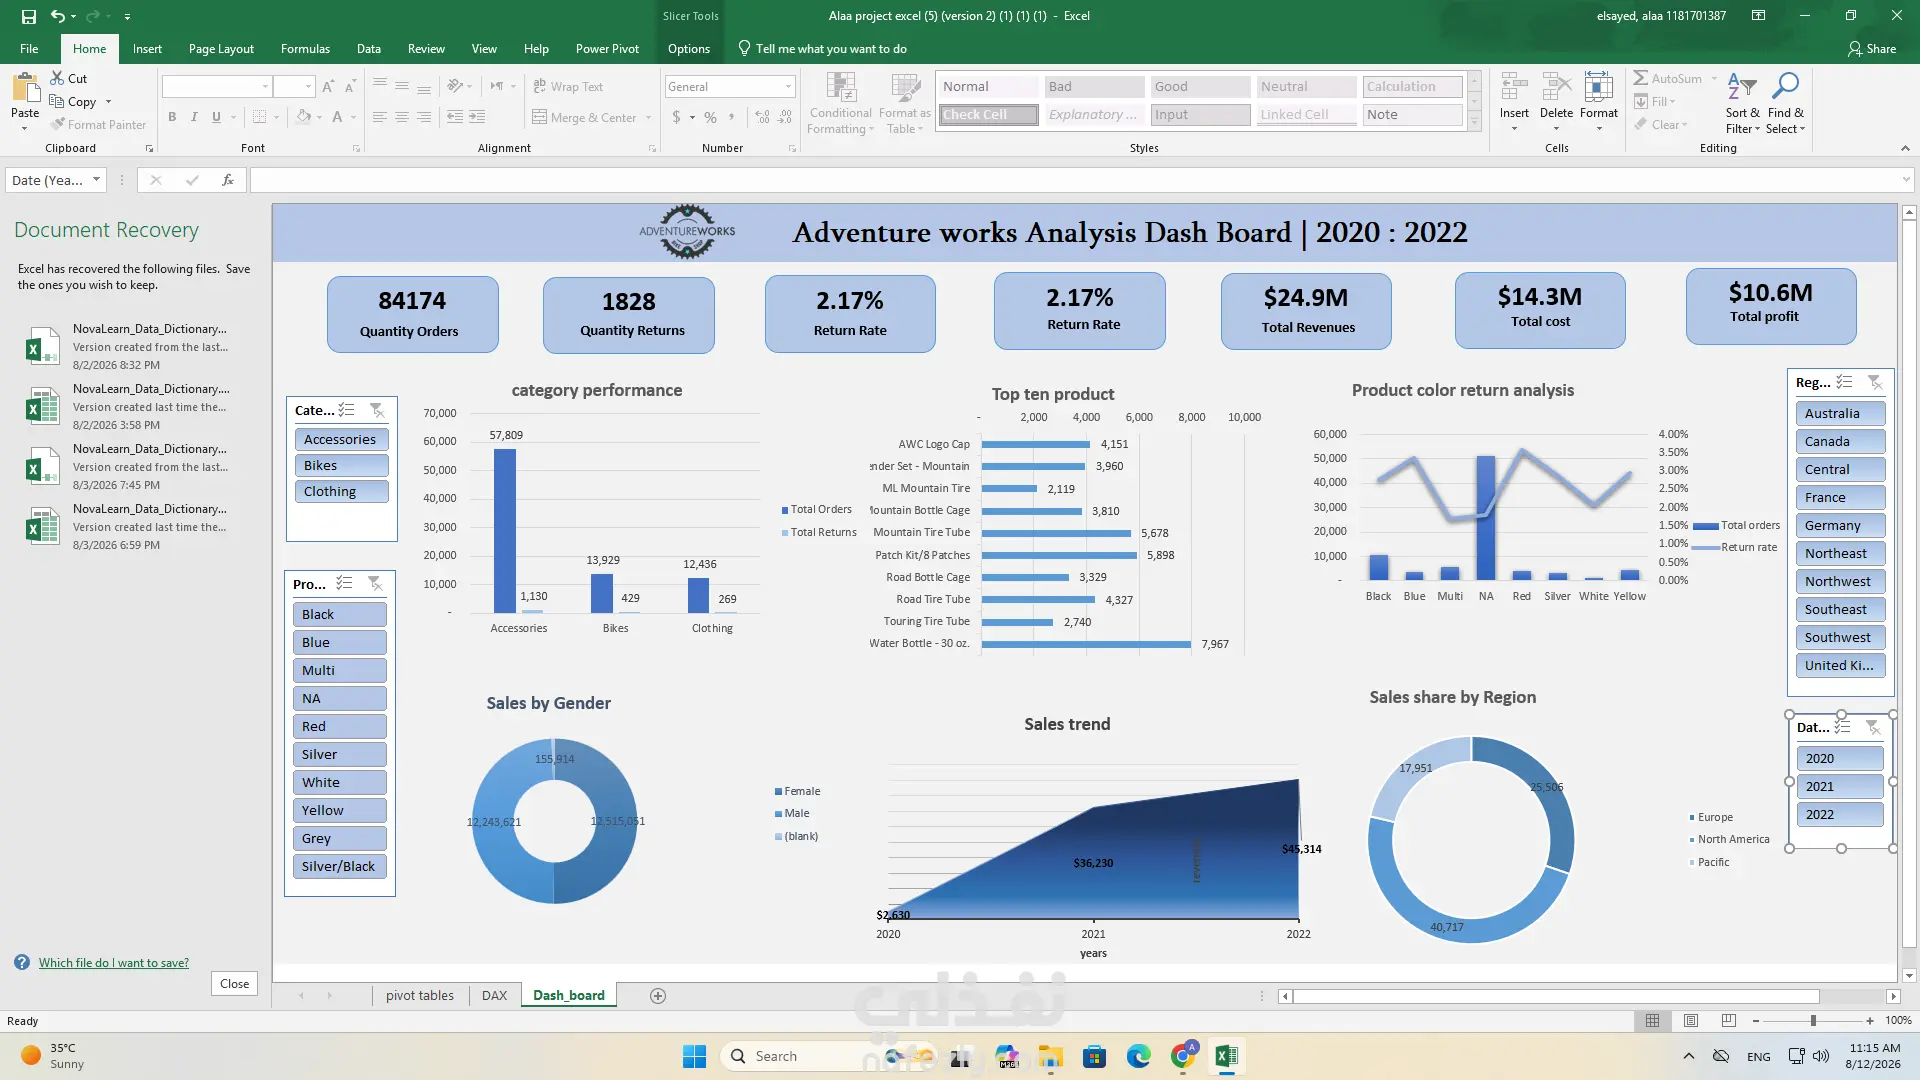Click the Save icon in the quick access toolbar
Image resolution: width=1920 pixels, height=1080 pixels.
tap(28, 16)
